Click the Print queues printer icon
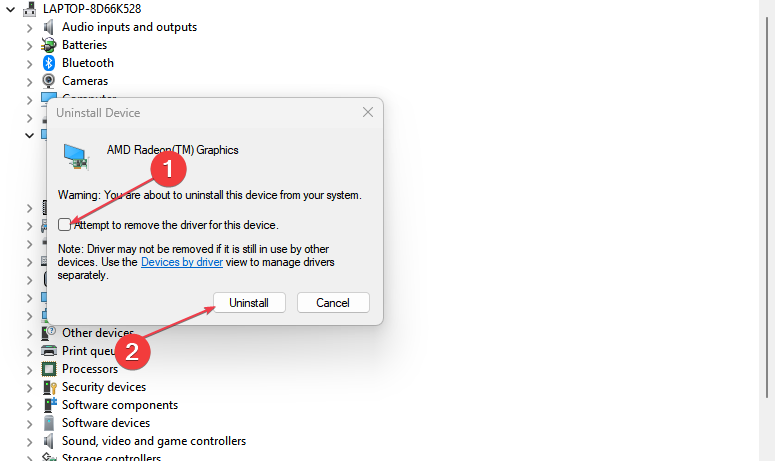The image size is (775, 461). click(x=48, y=351)
